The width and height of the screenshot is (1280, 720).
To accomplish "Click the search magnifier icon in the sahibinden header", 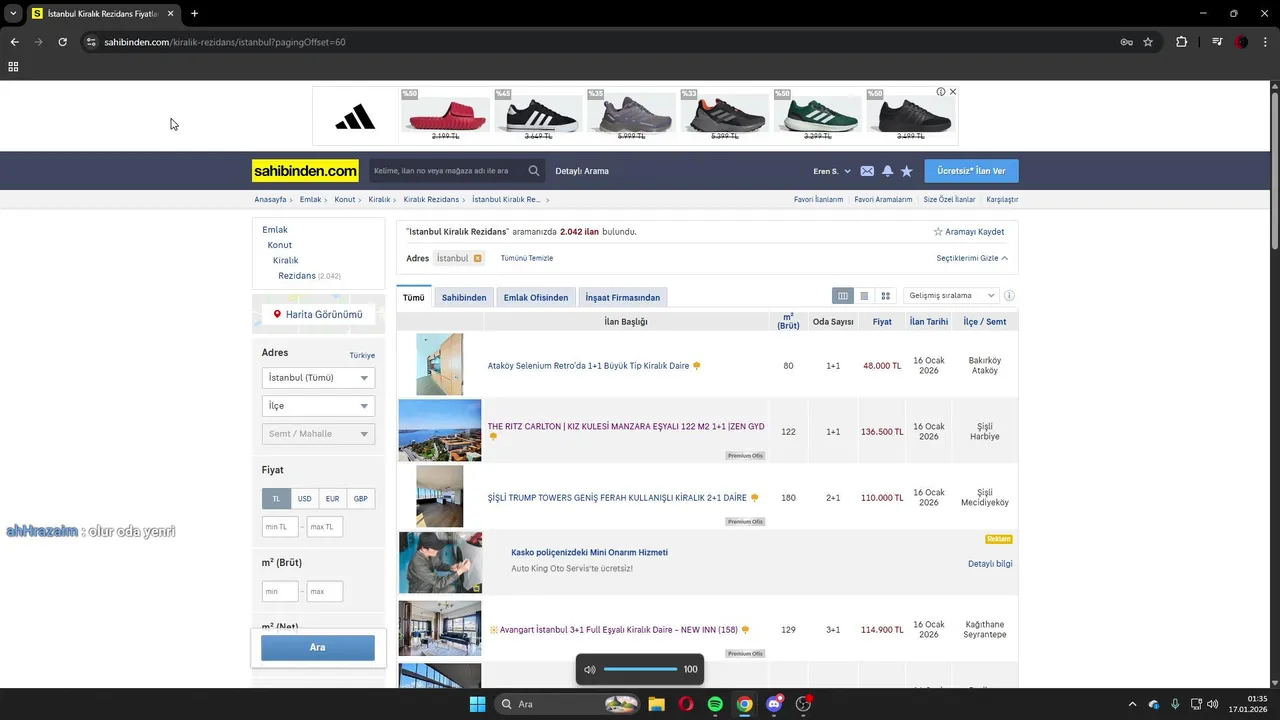I will 534,171.
